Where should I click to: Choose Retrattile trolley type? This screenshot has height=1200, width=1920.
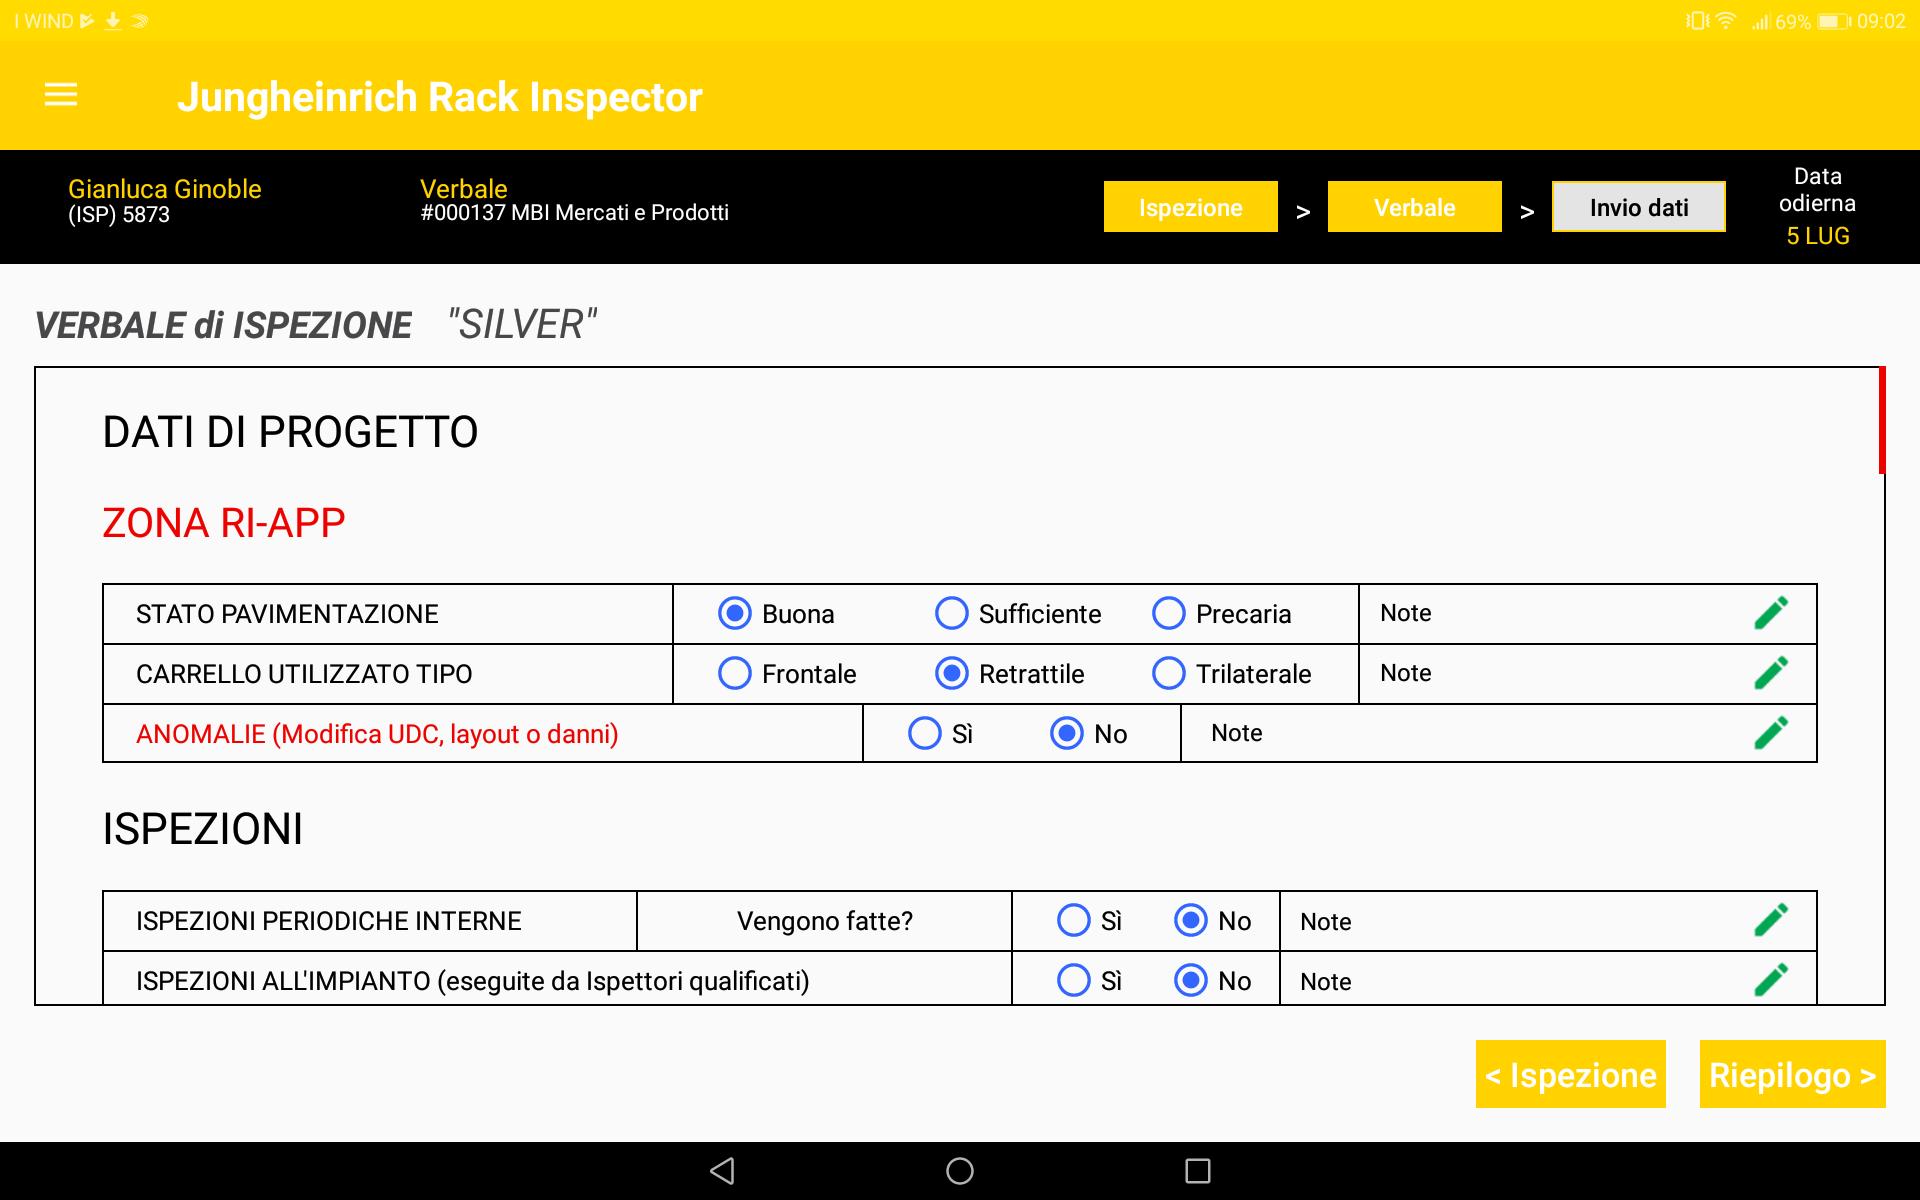(x=951, y=673)
